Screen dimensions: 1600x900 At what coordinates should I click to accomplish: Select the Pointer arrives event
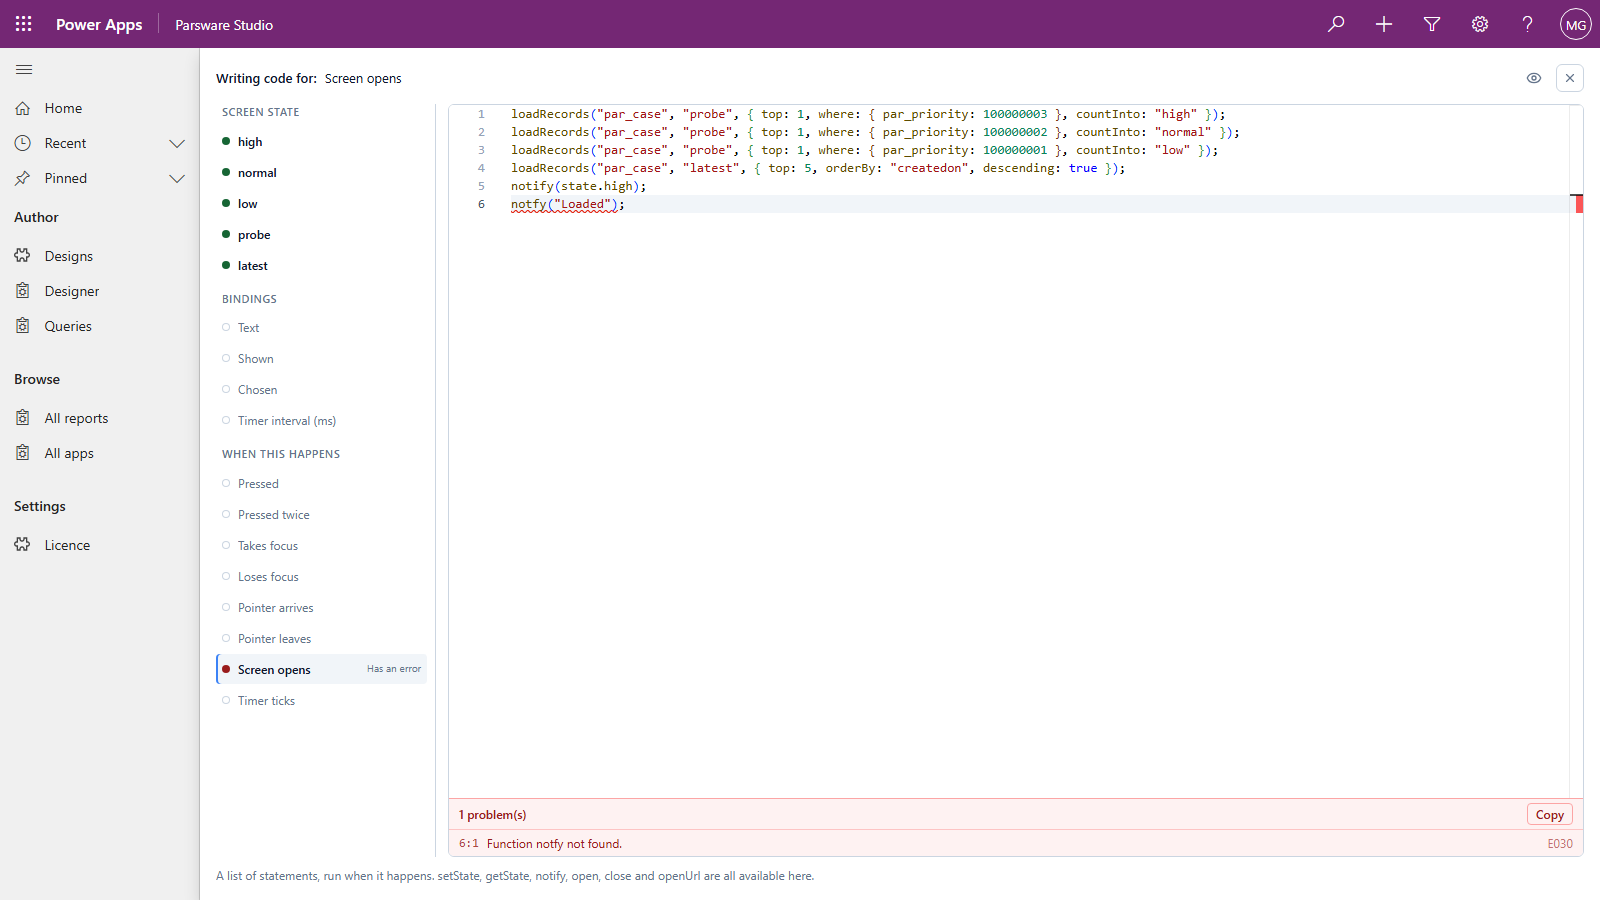tap(322, 608)
